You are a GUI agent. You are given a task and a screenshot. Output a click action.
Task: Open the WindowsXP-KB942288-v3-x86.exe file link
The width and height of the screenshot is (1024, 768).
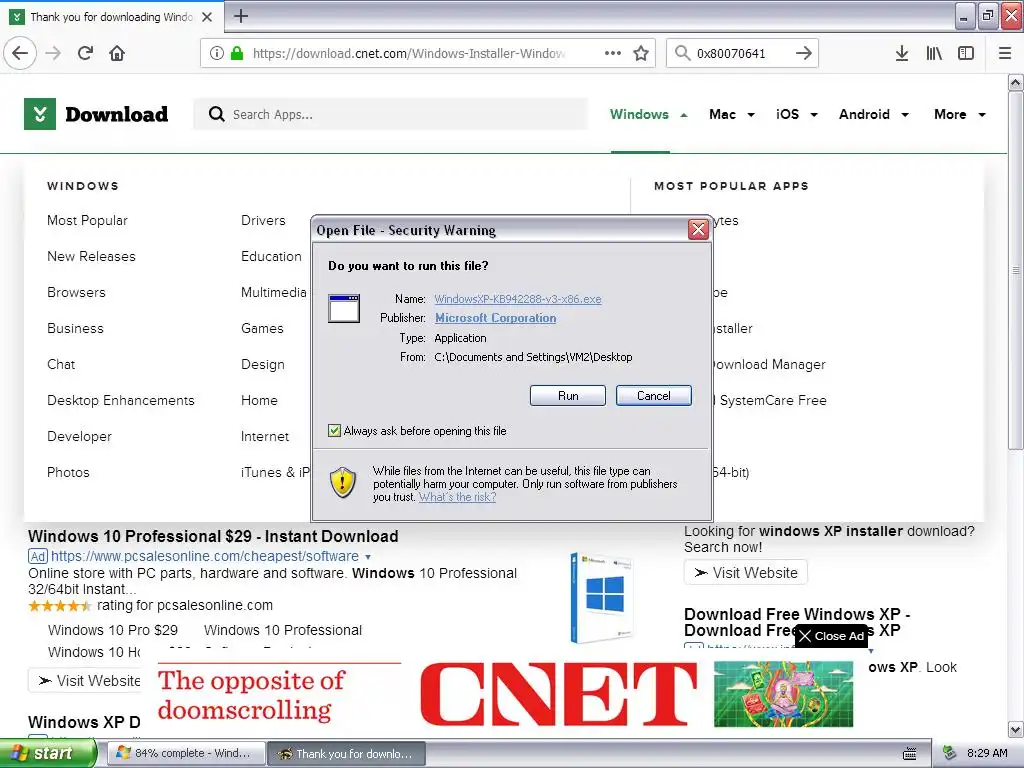(518, 299)
